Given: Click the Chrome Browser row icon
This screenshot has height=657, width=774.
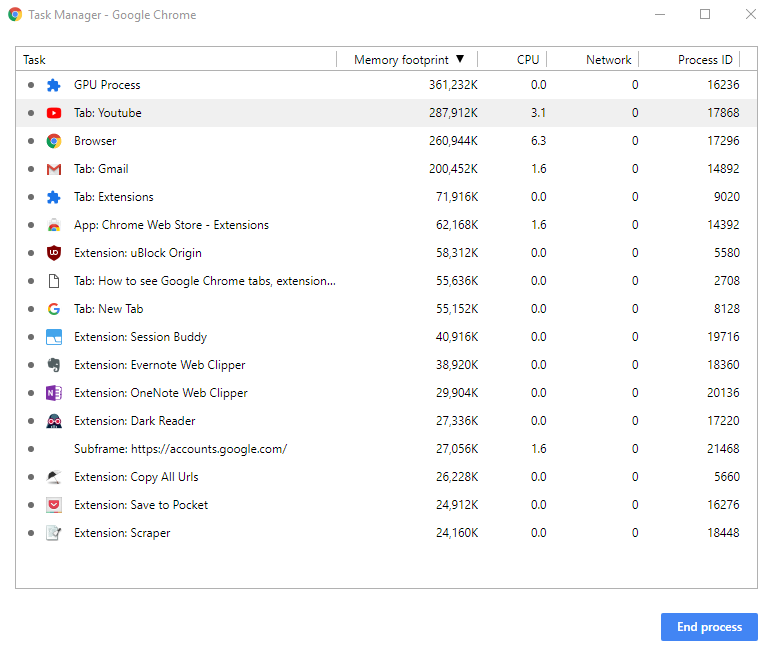Looking at the screenshot, I should pos(54,141).
